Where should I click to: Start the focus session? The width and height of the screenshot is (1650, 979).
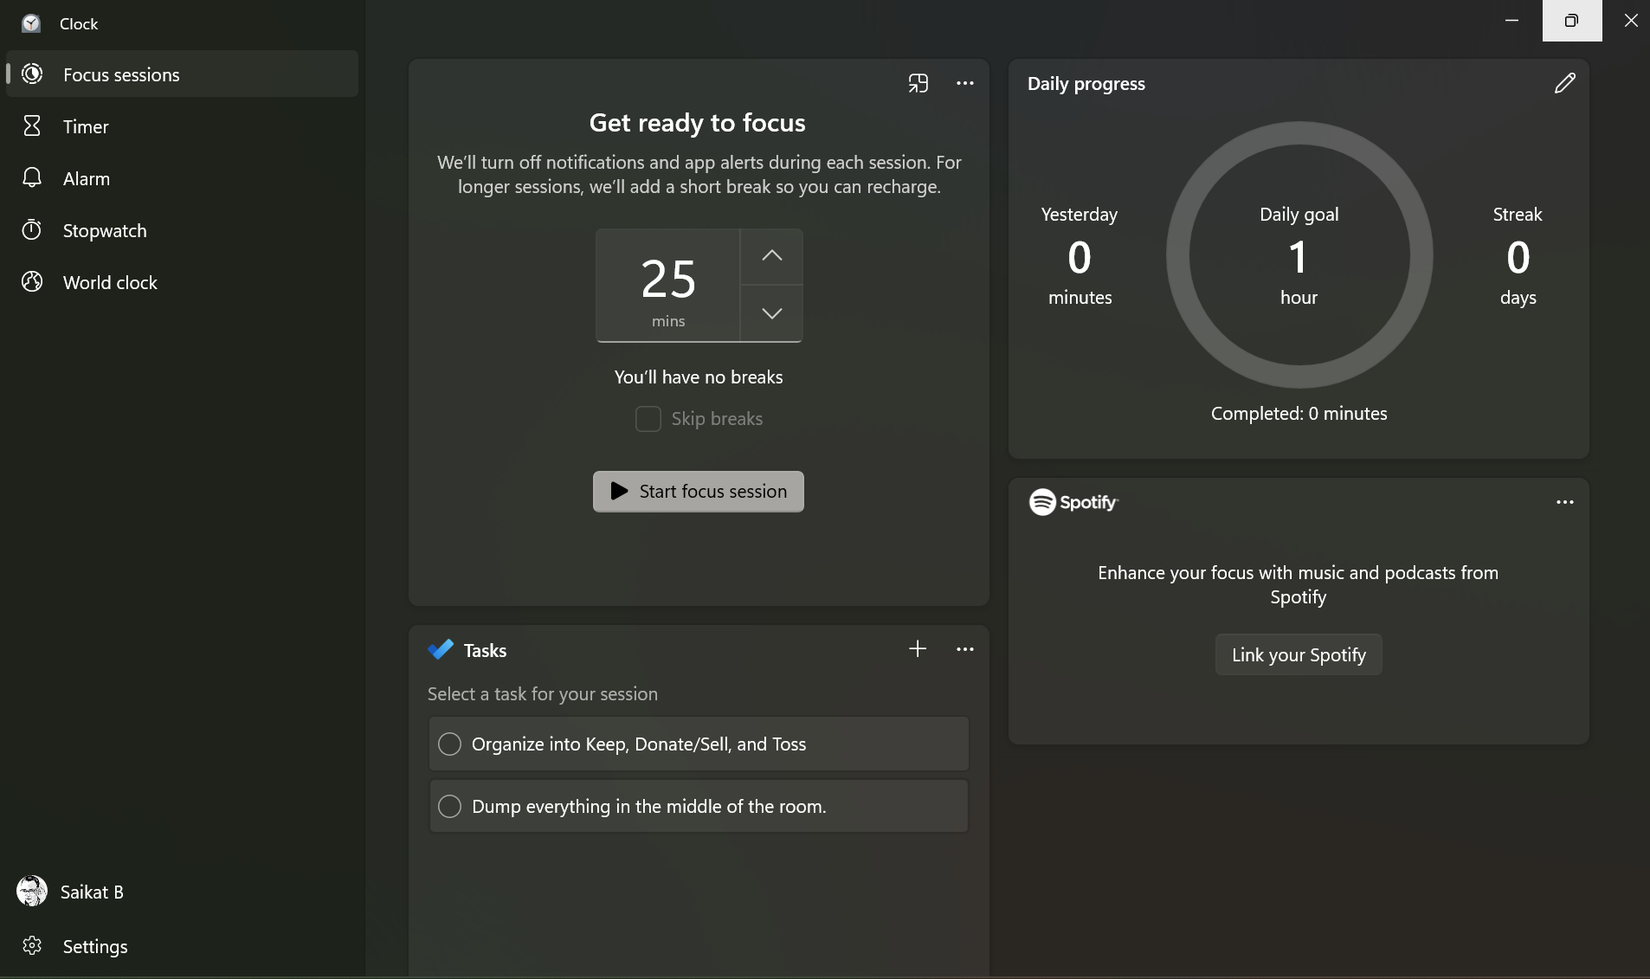698,491
